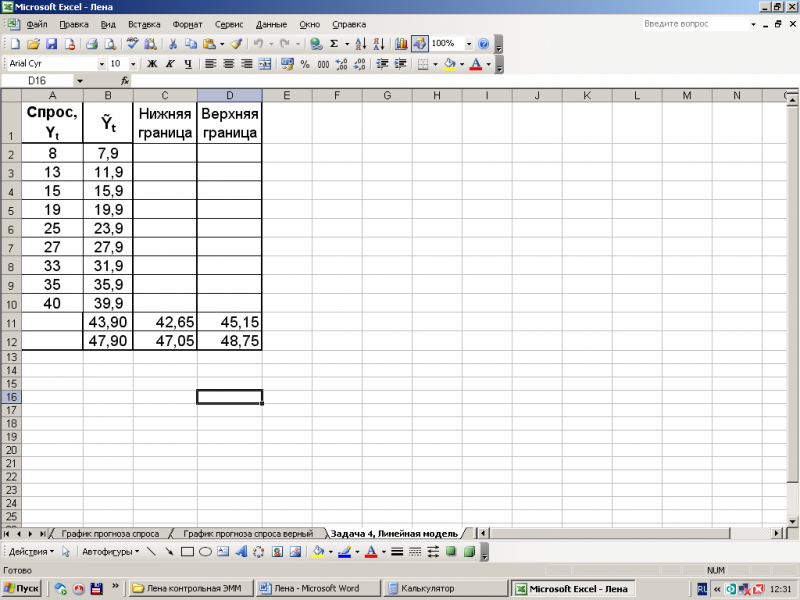Select column D header
800x600 pixels.
click(x=230, y=95)
